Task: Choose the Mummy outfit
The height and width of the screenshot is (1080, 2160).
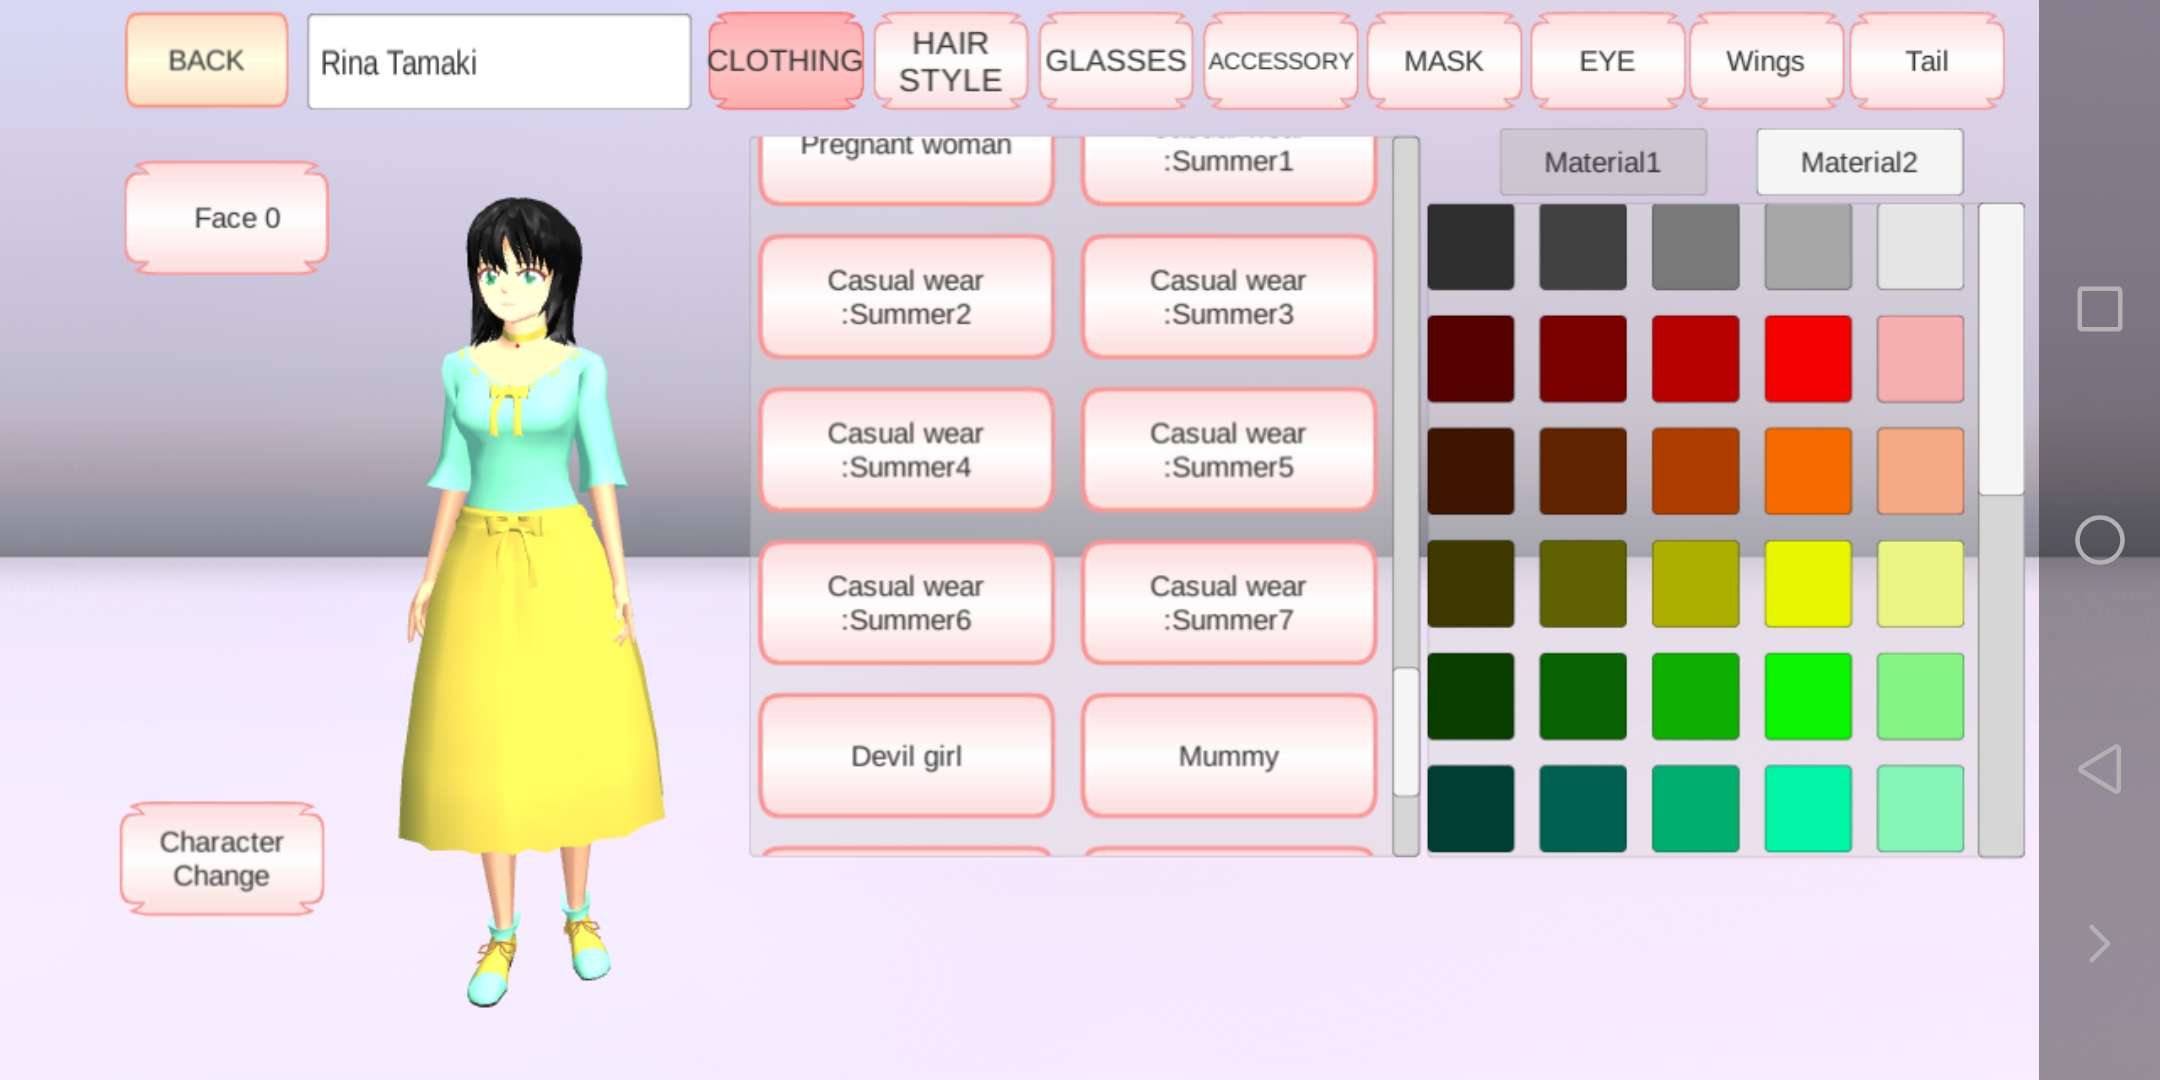Action: pyautogui.click(x=1228, y=756)
